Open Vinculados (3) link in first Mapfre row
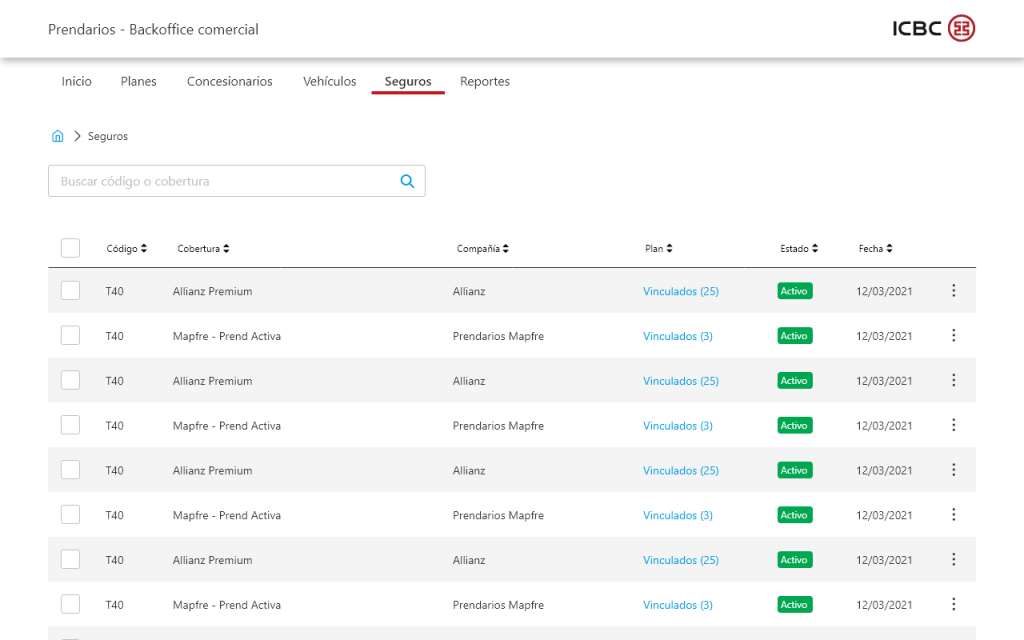The image size is (1024, 640). pyautogui.click(x=678, y=336)
